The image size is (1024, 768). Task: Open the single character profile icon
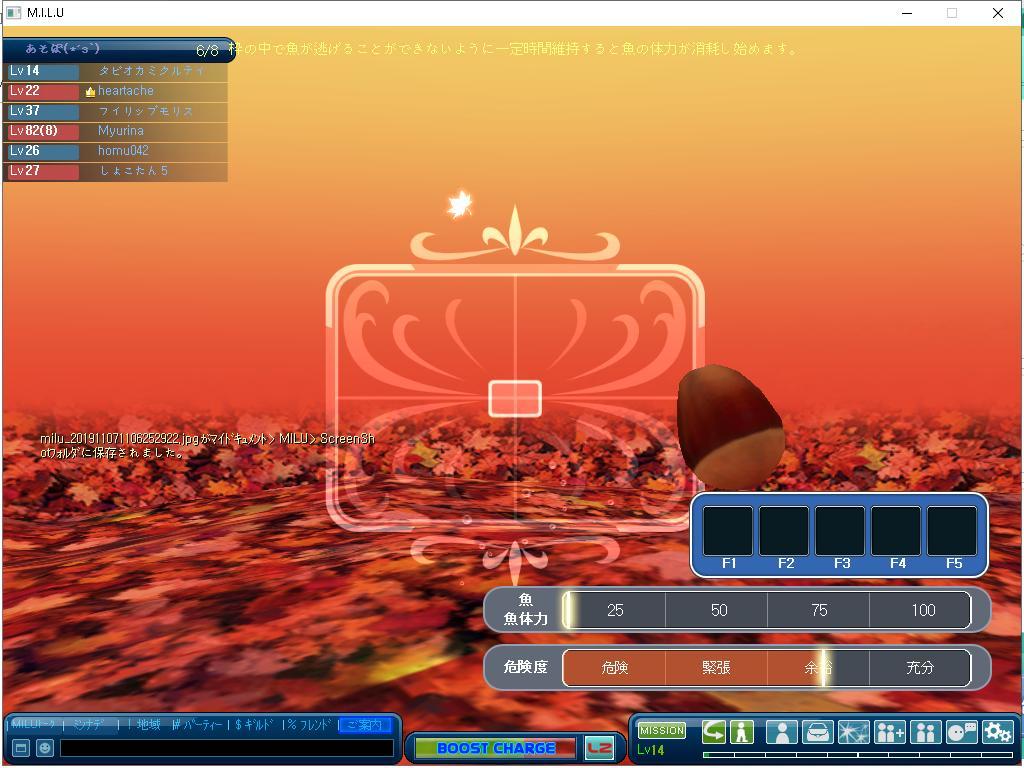point(782,731)
